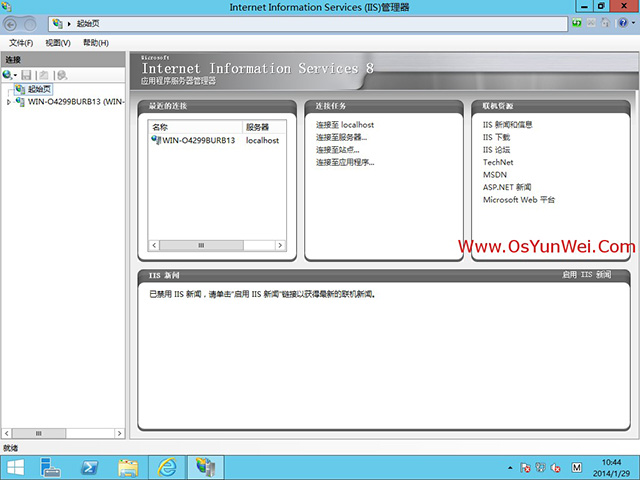This screenshot has height=480, width=640.
Task: Select the 起始页 tree item
Action: tap(40, 89)
